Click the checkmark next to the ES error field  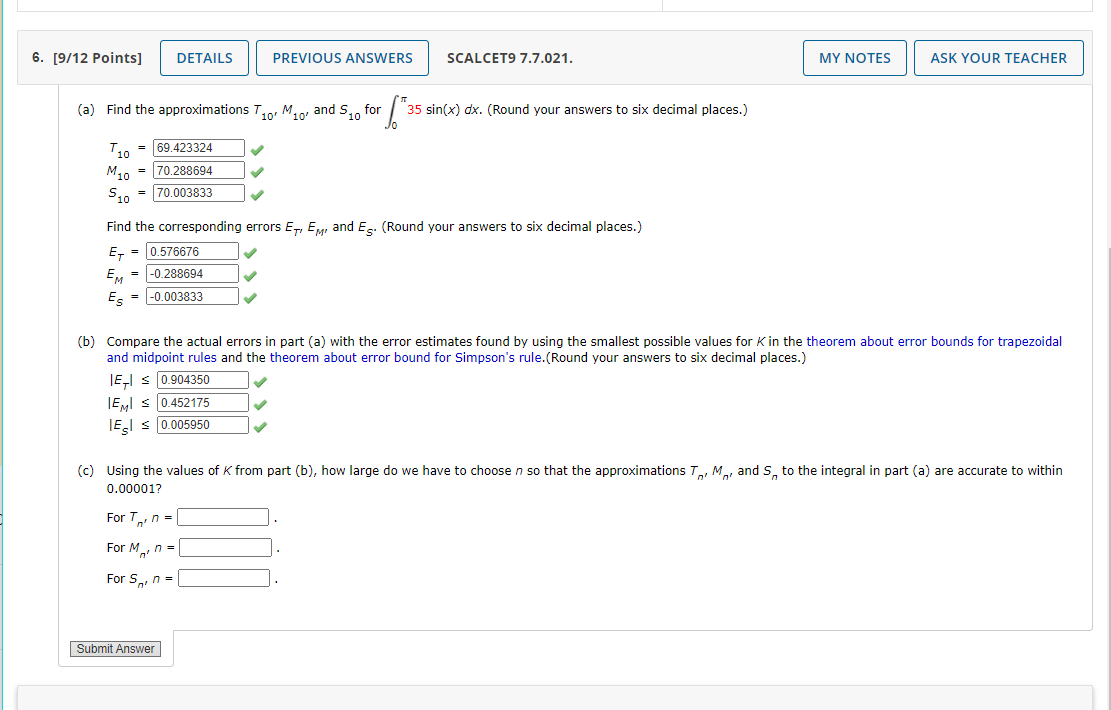click(249, 296)
